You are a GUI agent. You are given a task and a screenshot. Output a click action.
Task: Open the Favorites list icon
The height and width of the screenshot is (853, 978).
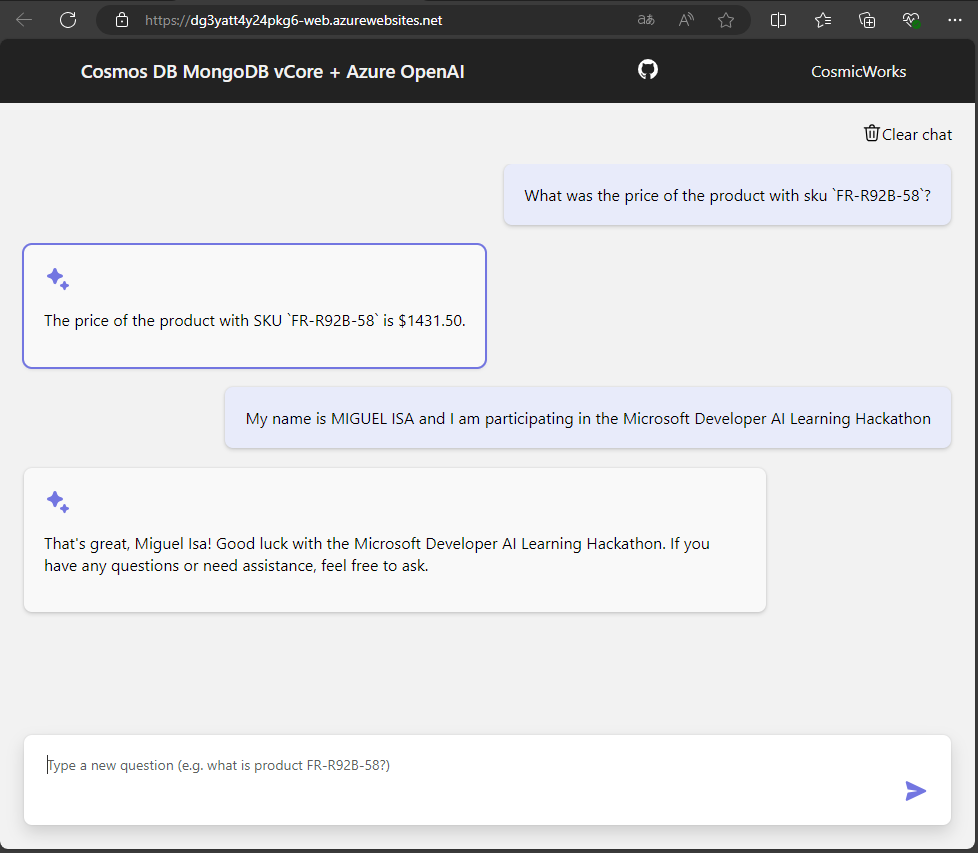pyautogui.click(x=823, y=21)
